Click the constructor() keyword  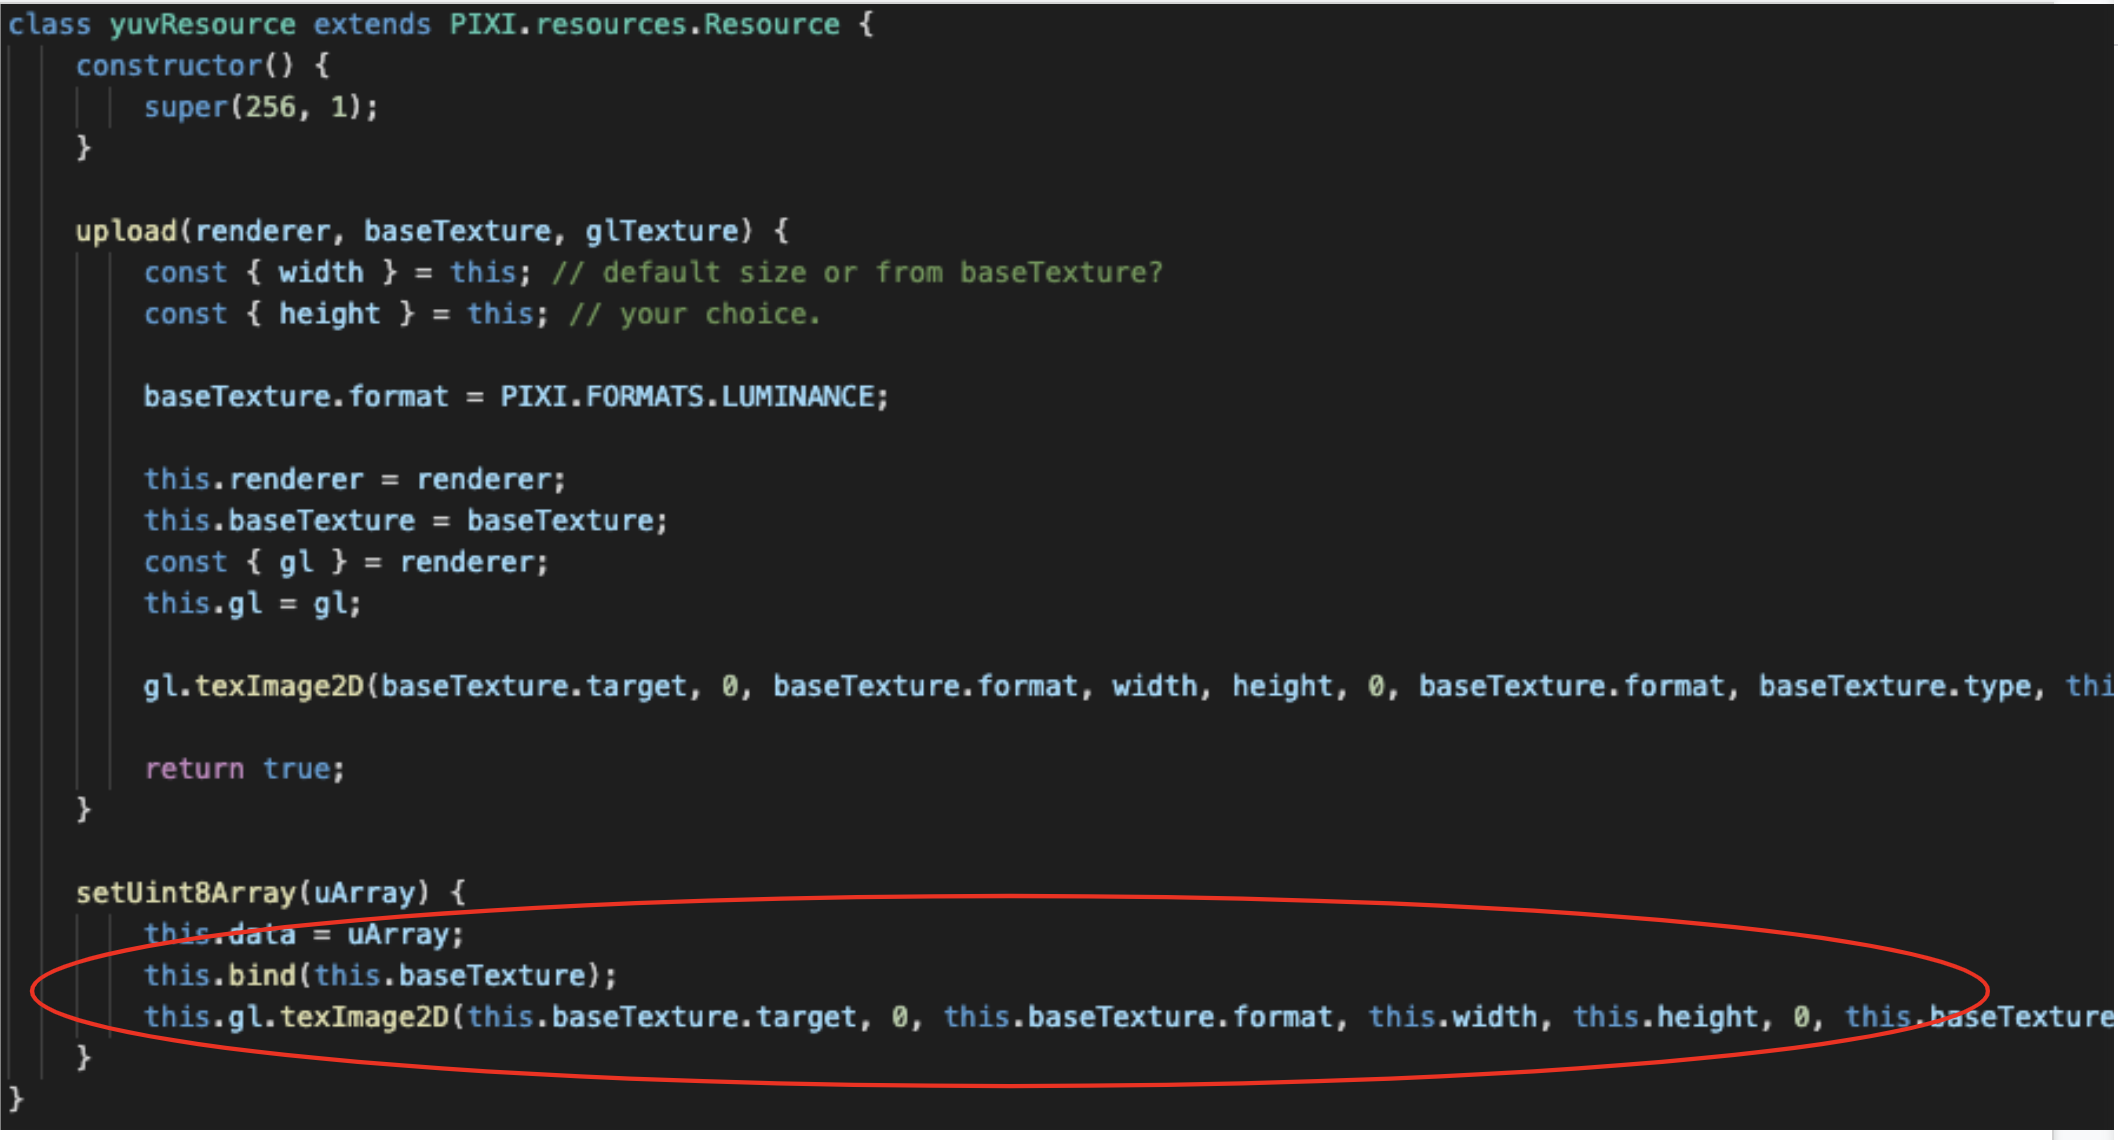(x=185, y=66)
